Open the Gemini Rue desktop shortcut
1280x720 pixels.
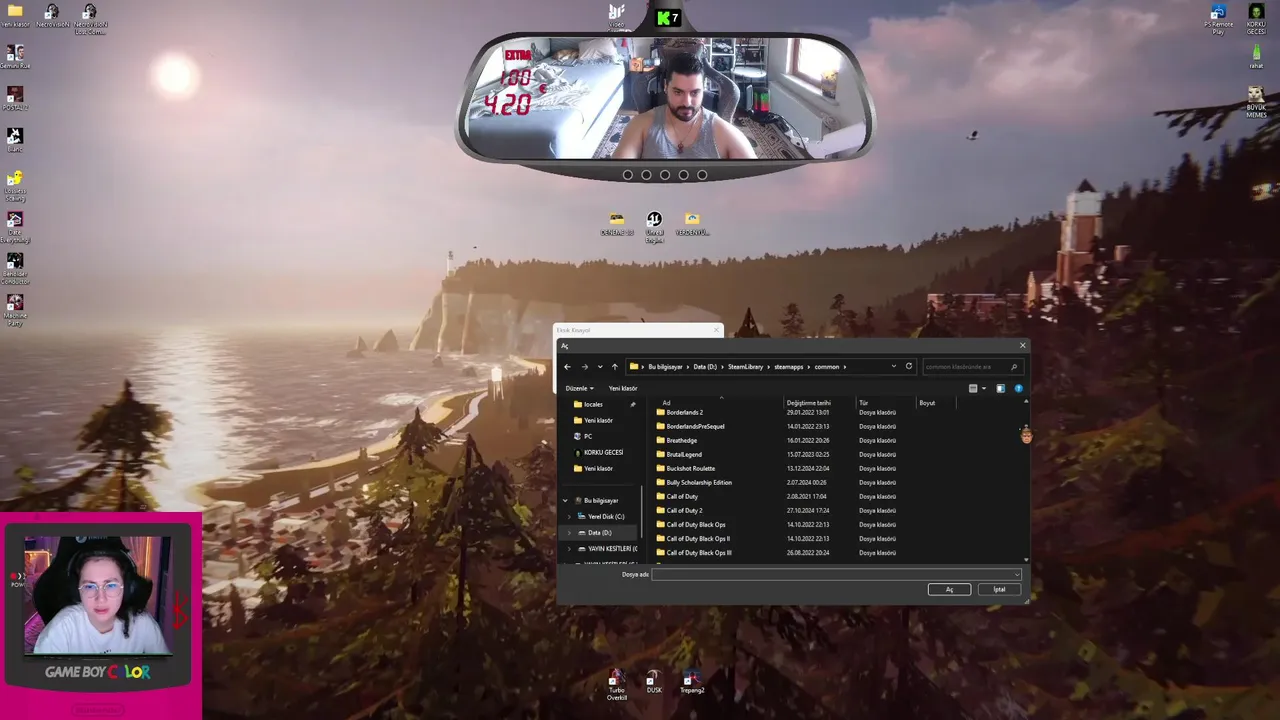[15, 56]
